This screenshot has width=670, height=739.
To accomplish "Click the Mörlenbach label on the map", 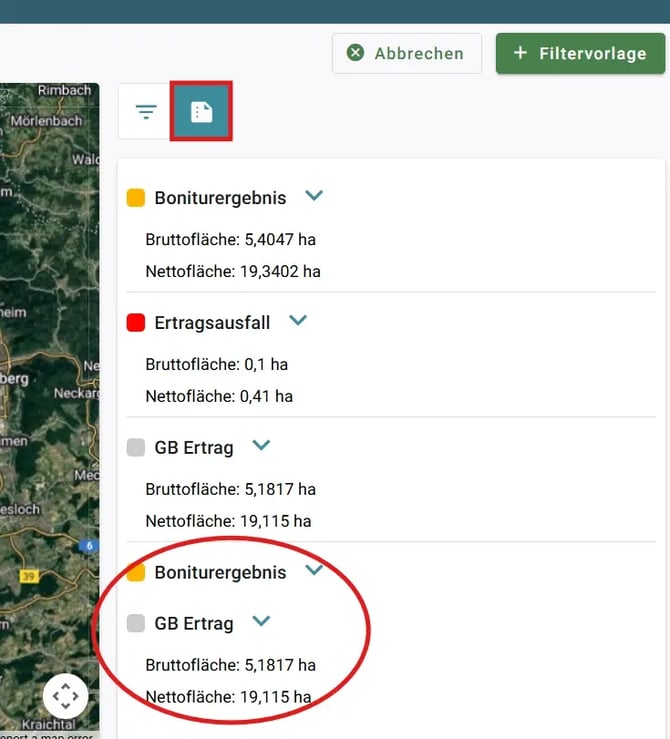I will [x=46, y=121].
